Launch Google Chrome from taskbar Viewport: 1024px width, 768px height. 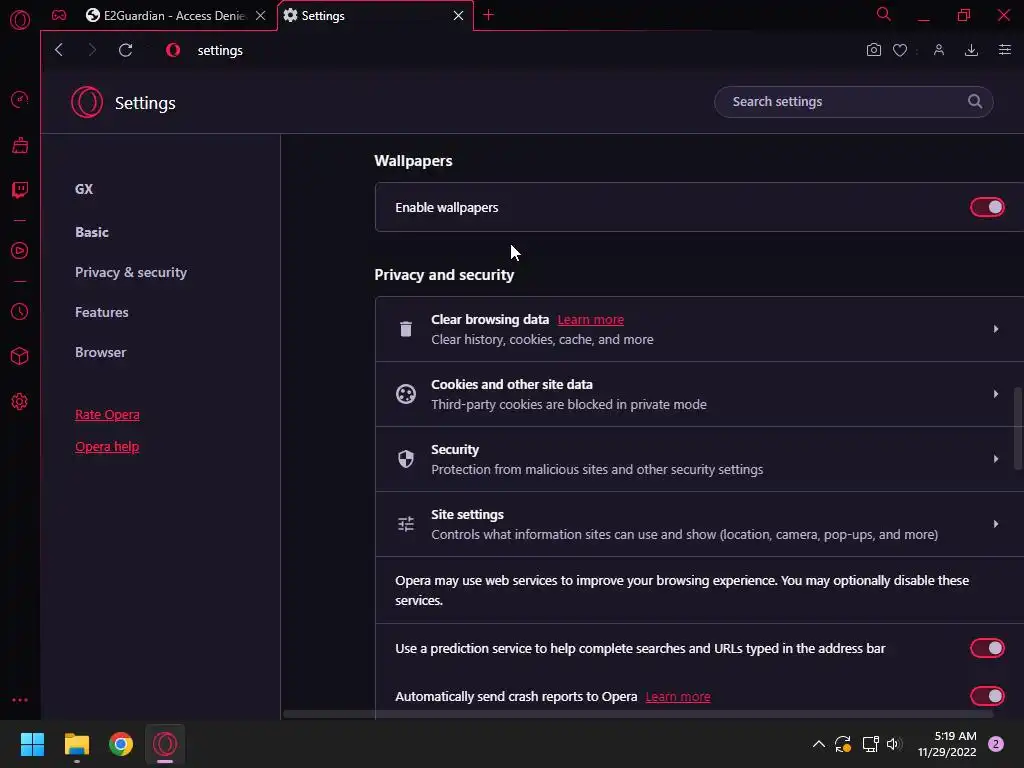point(121,744)
